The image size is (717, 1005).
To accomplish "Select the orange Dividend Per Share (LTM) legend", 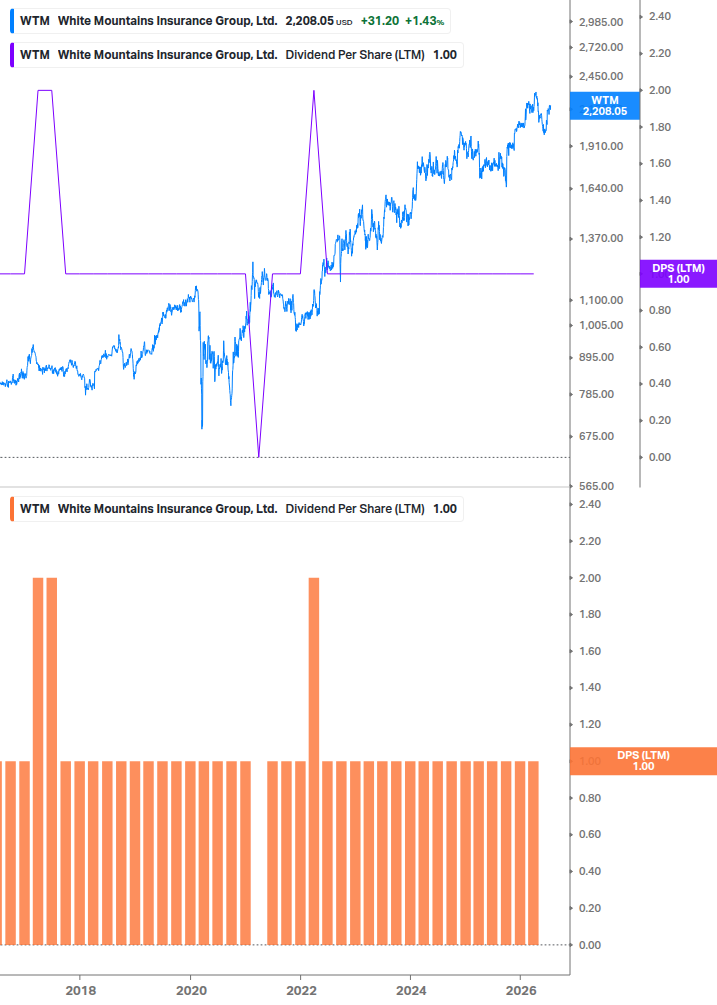I will click(236, 509).
